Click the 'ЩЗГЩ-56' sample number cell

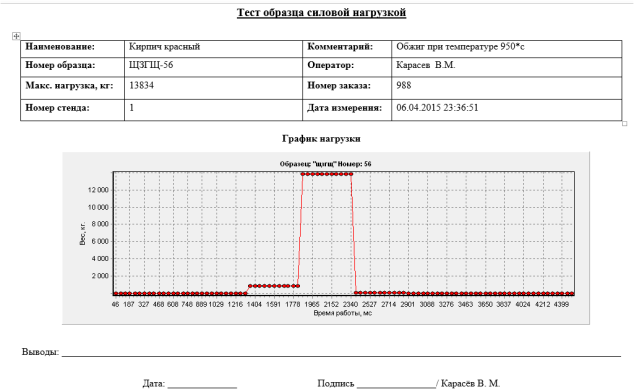click(x=213, y=67)
